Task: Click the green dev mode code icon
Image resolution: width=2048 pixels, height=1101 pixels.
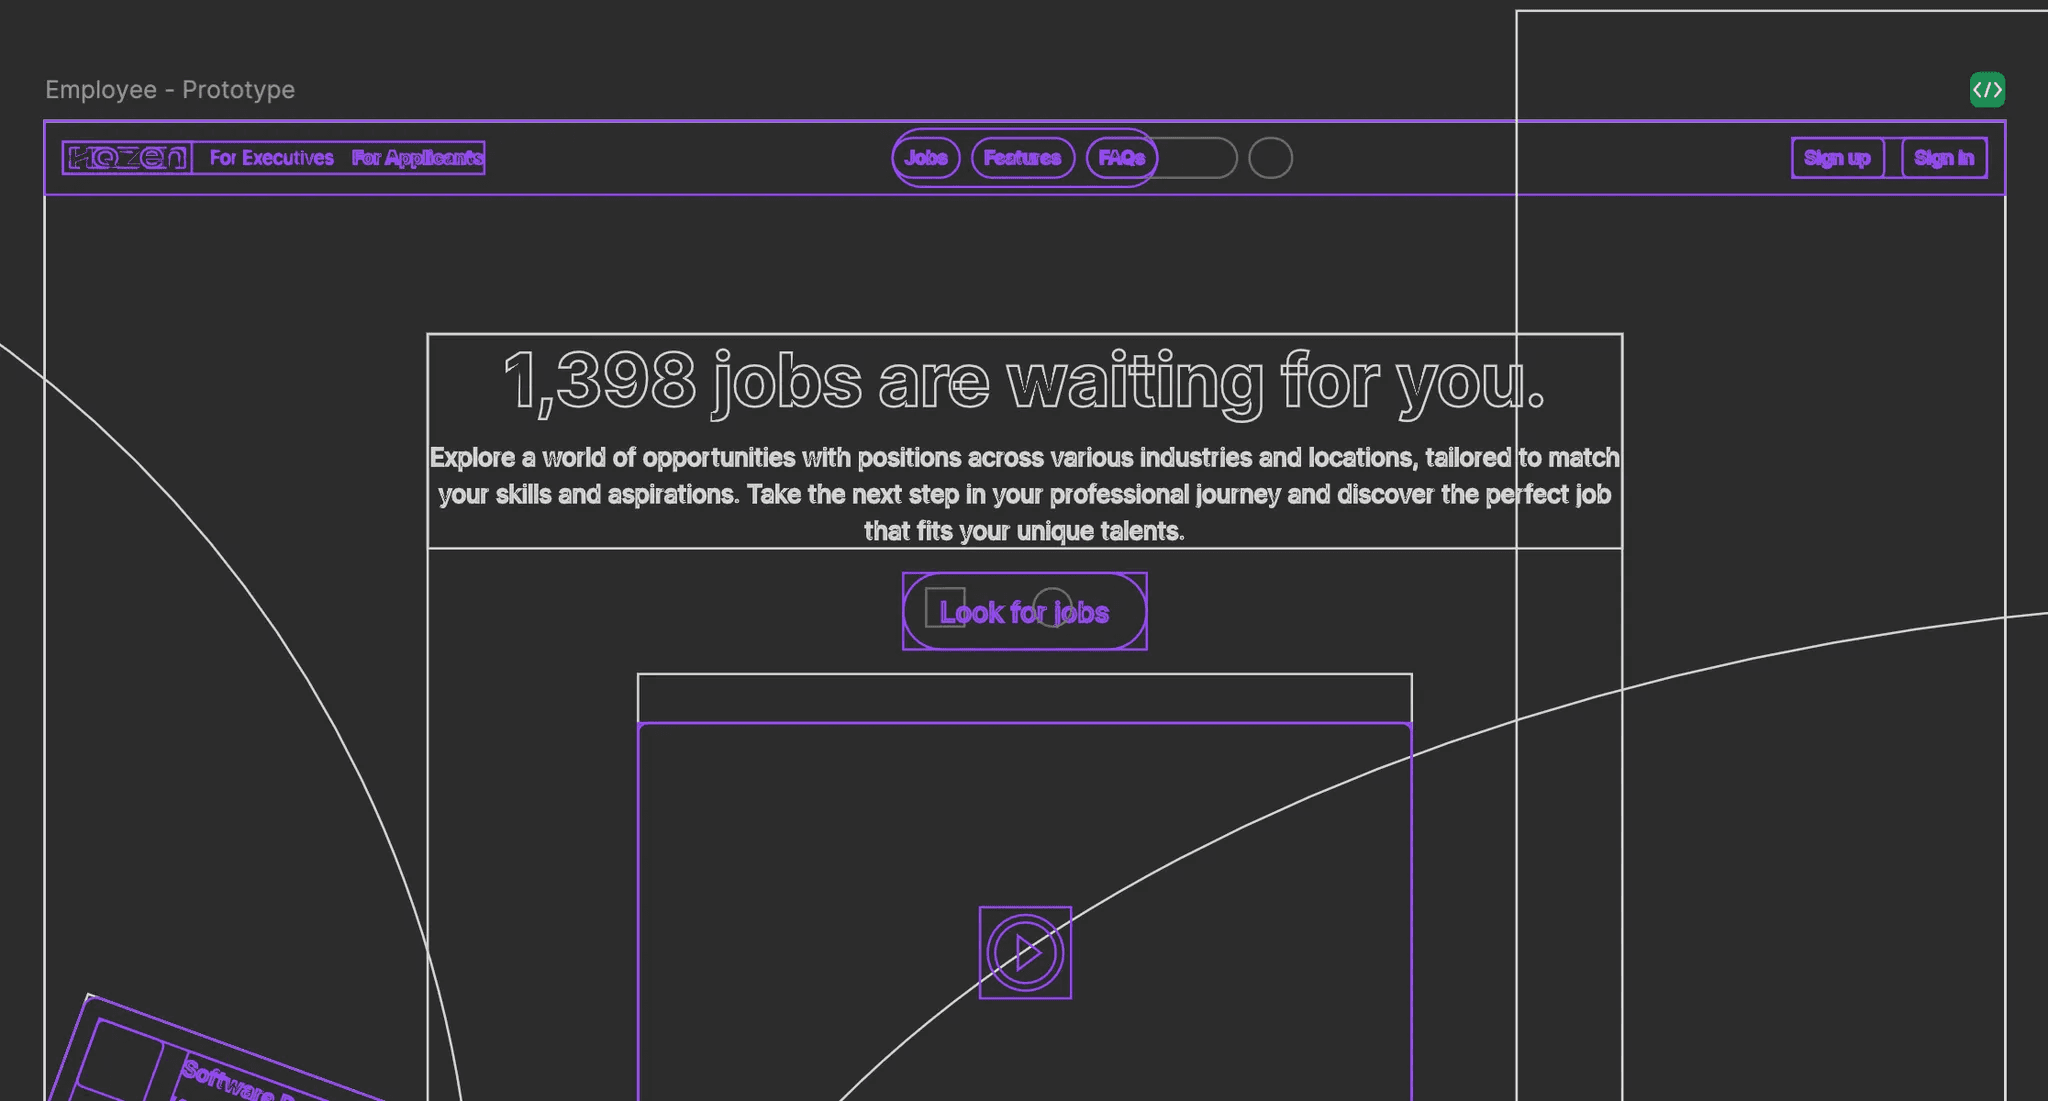Action: [x=1987, y=90]
